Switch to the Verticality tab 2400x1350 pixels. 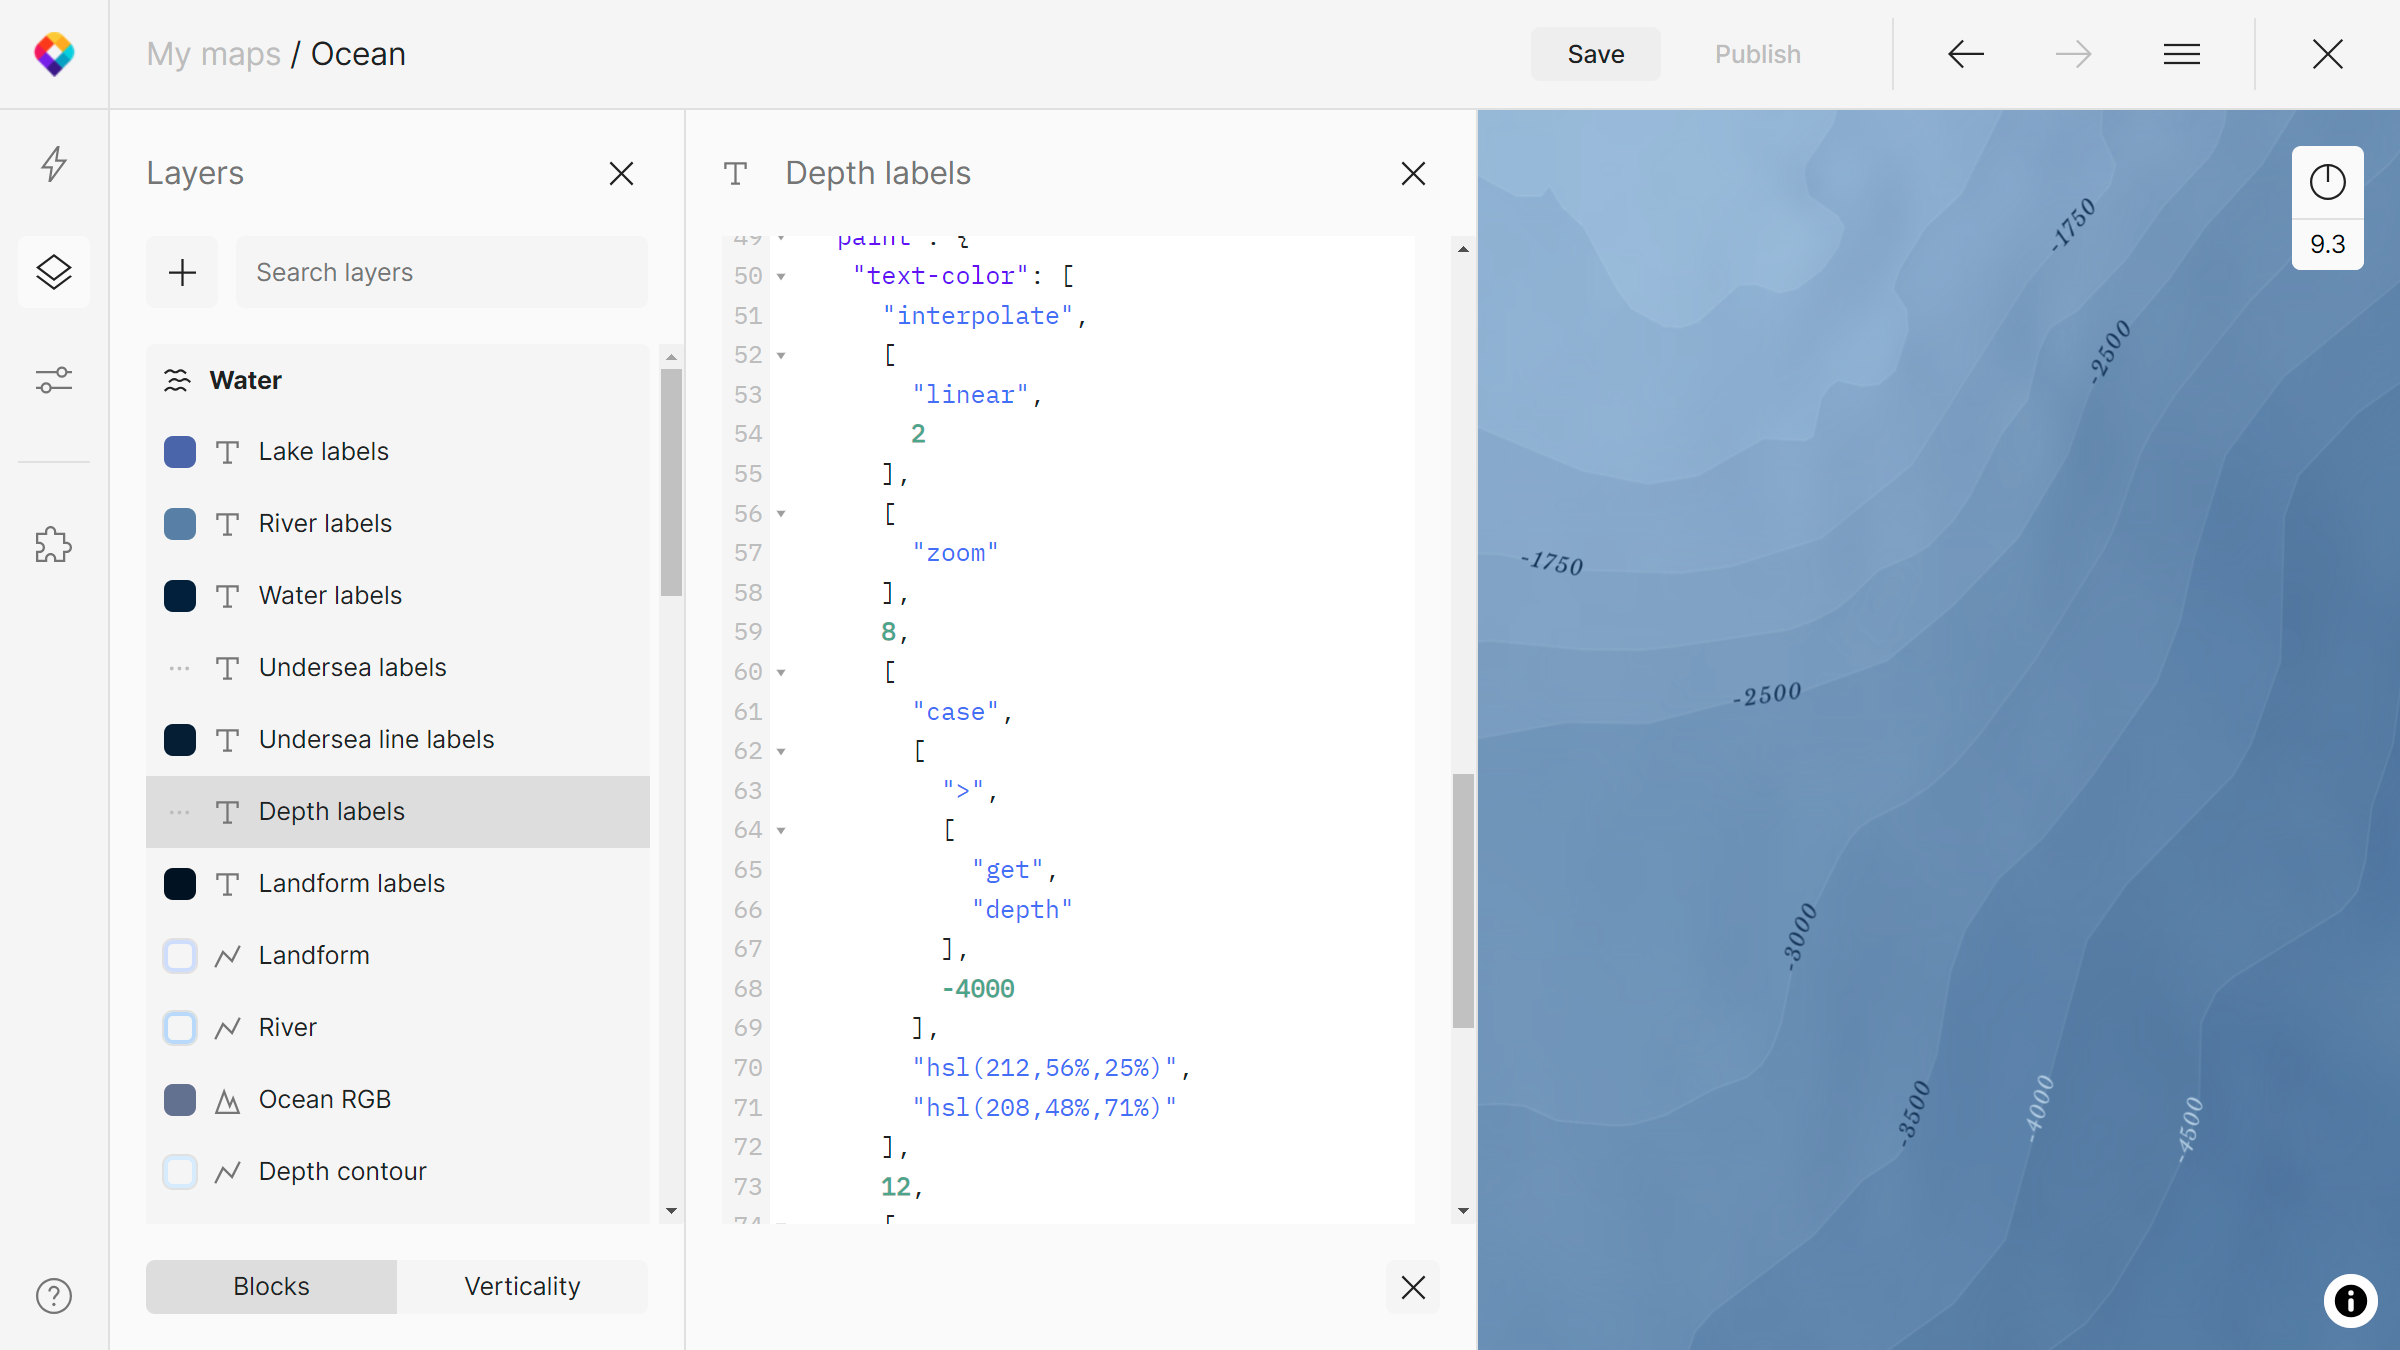(x=522, y=1286)
